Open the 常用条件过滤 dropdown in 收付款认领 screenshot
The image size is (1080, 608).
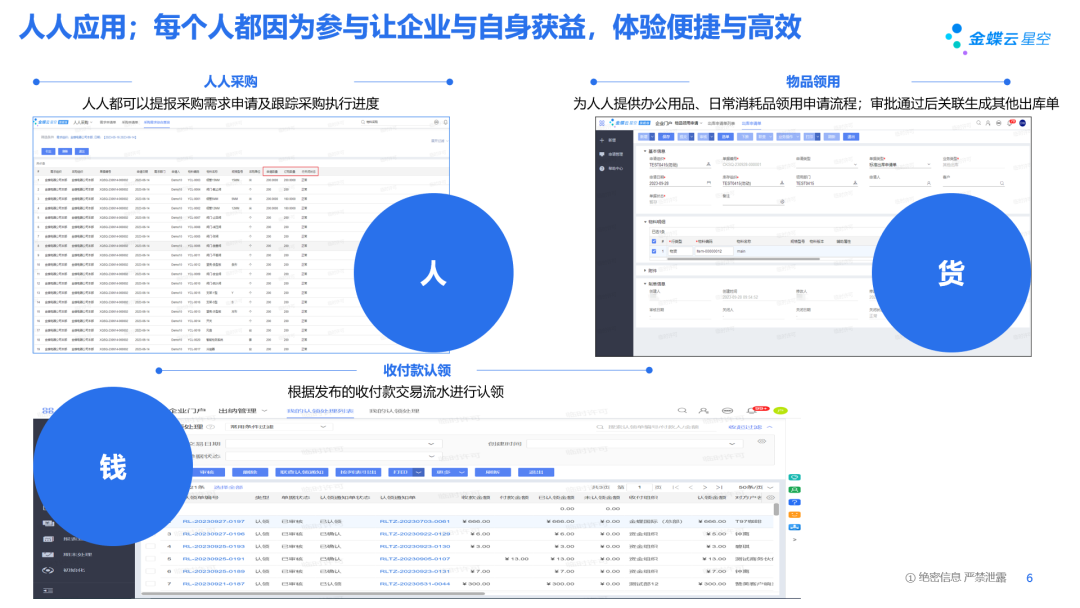click(279, 427)
